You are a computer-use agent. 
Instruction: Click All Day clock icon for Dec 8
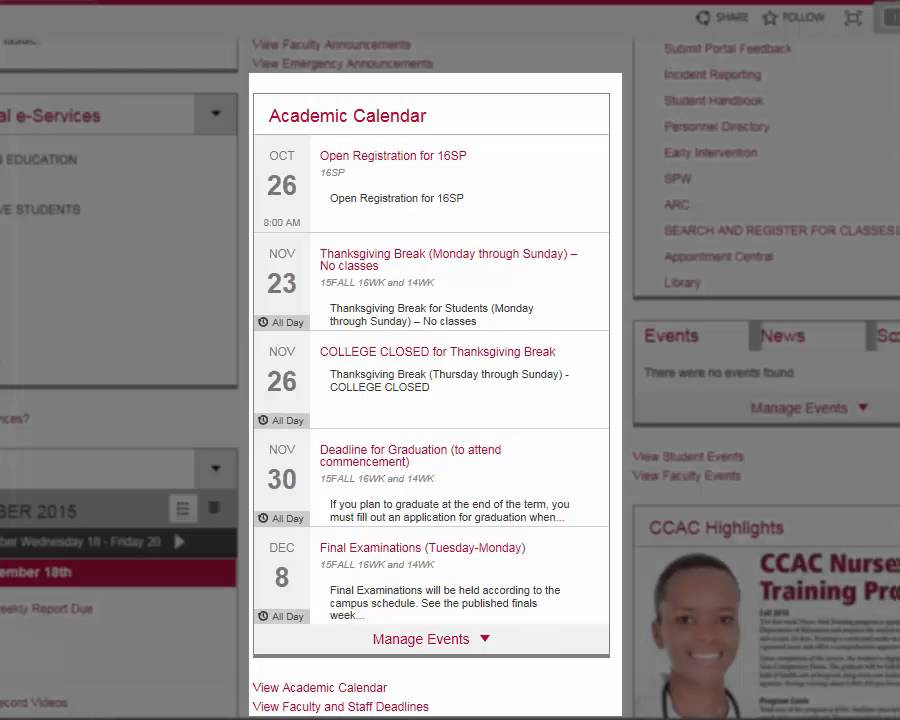pos(263,616)
